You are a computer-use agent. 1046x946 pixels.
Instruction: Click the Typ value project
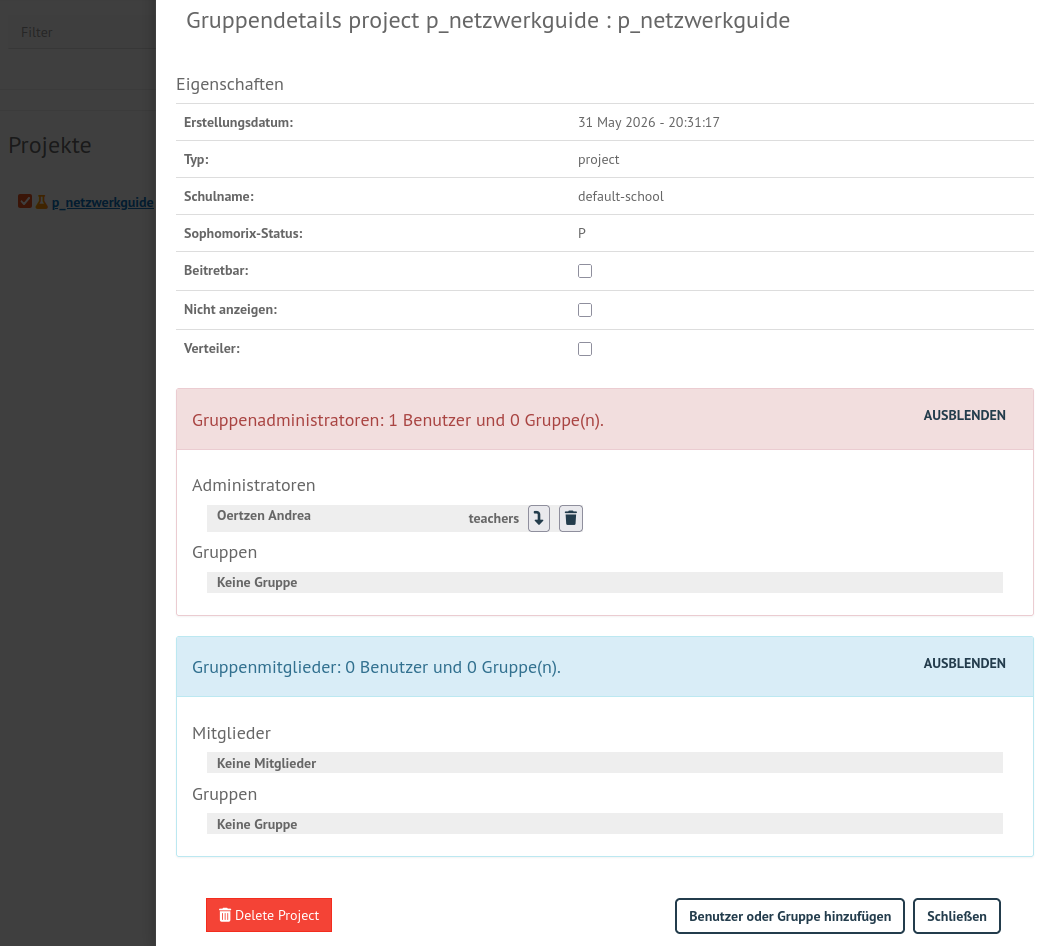[598, 159]
